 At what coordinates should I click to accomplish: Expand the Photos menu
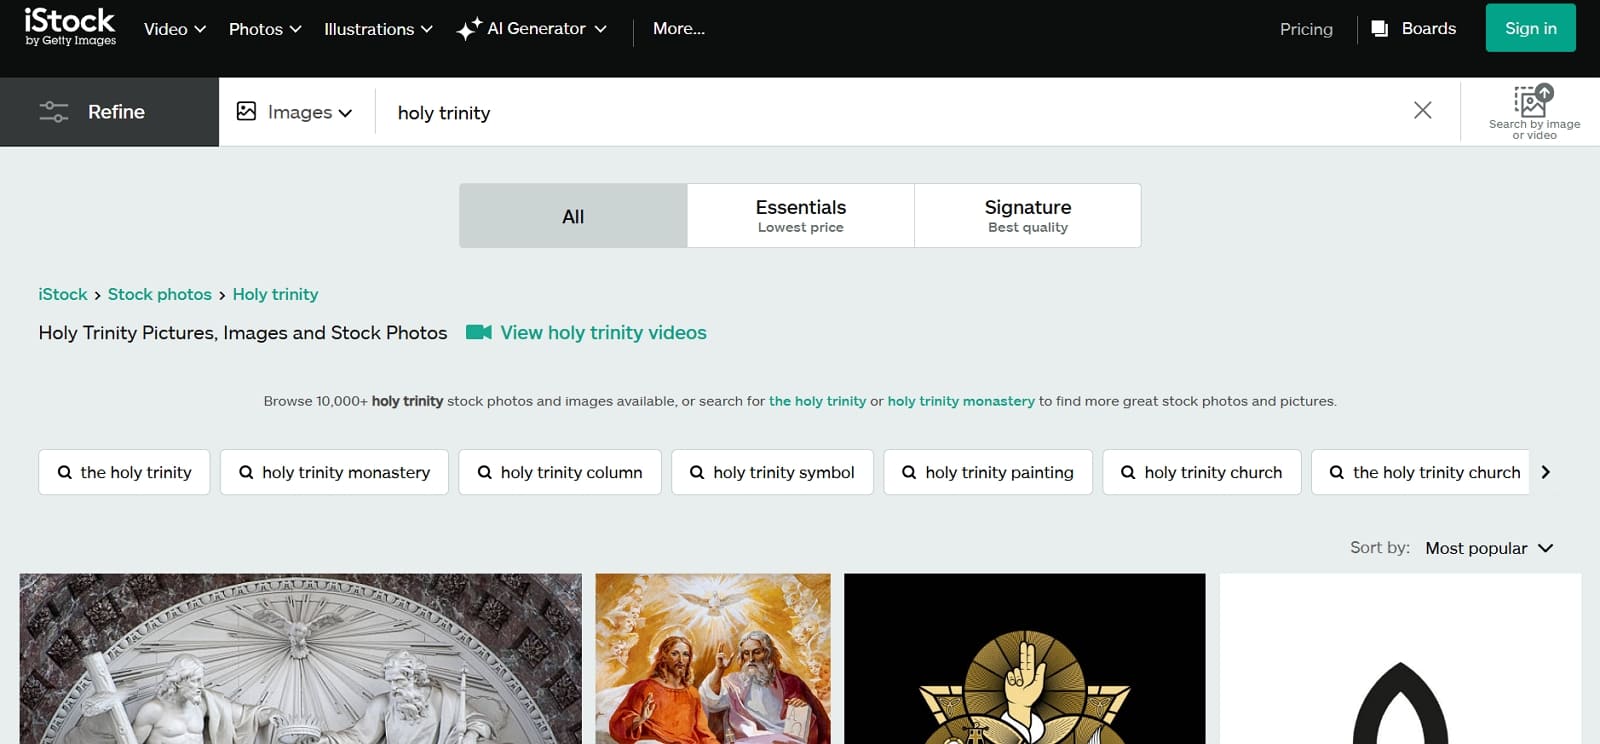click(265, 29)
